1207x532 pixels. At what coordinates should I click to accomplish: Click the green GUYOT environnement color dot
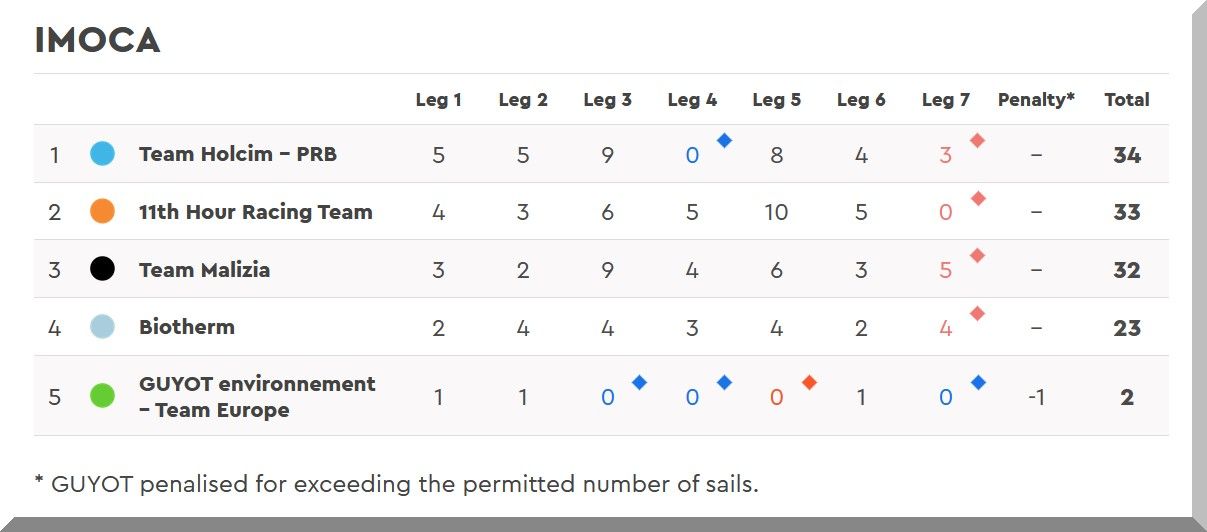[x=102, y=396]
